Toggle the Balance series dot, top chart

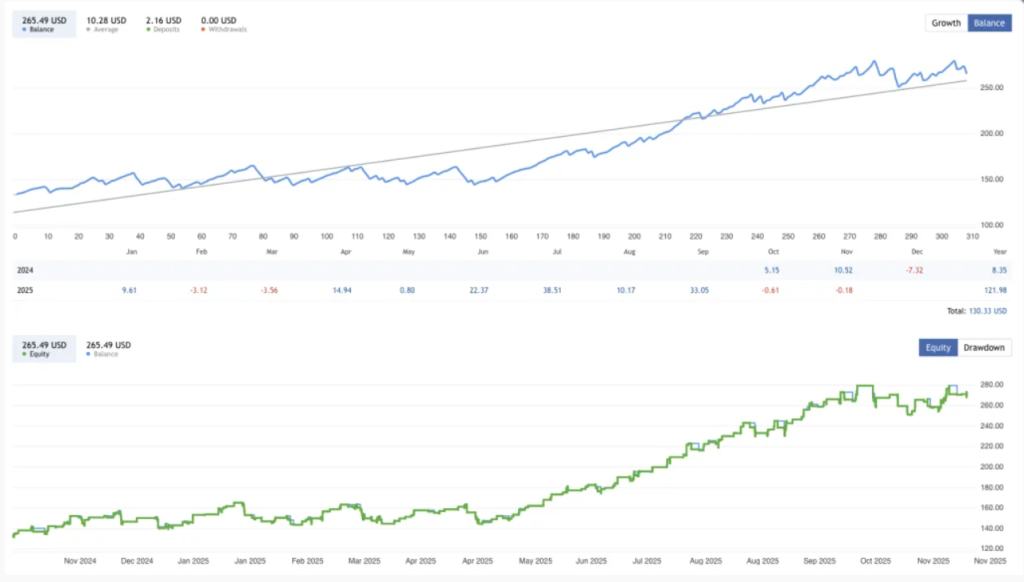coord(24,30)
